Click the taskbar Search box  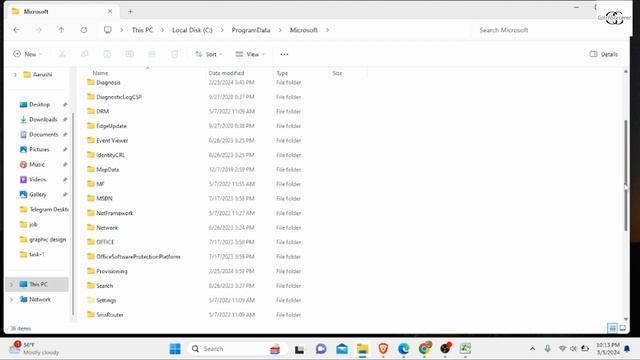238,349
